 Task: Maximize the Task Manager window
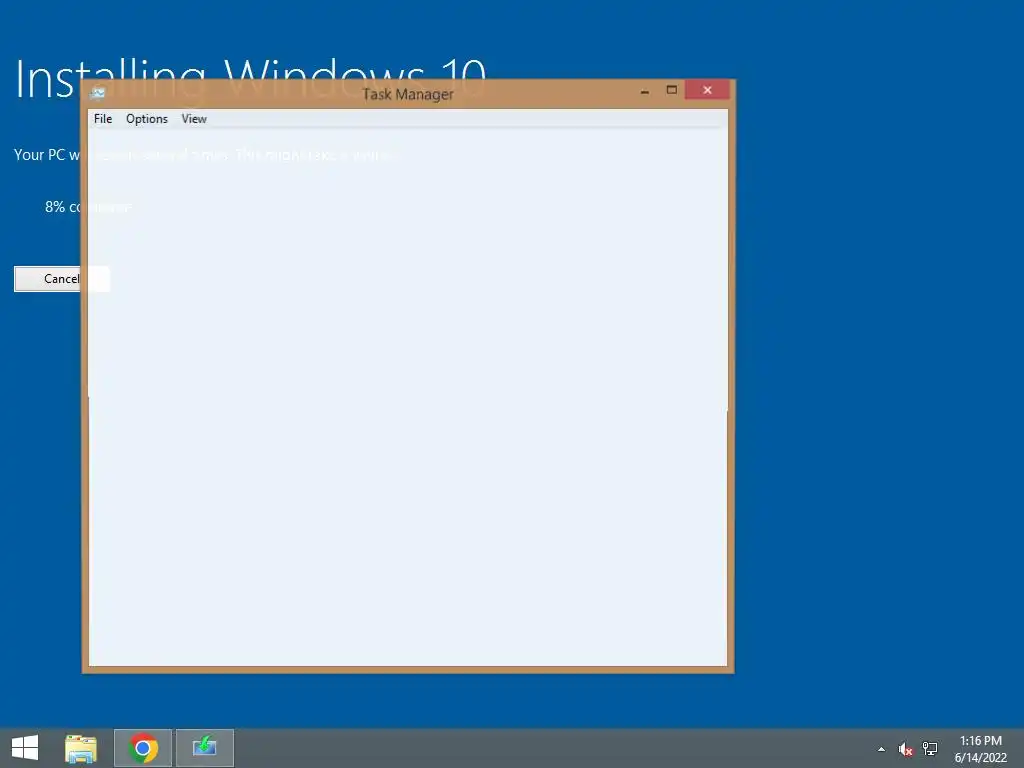click(671, 90)
